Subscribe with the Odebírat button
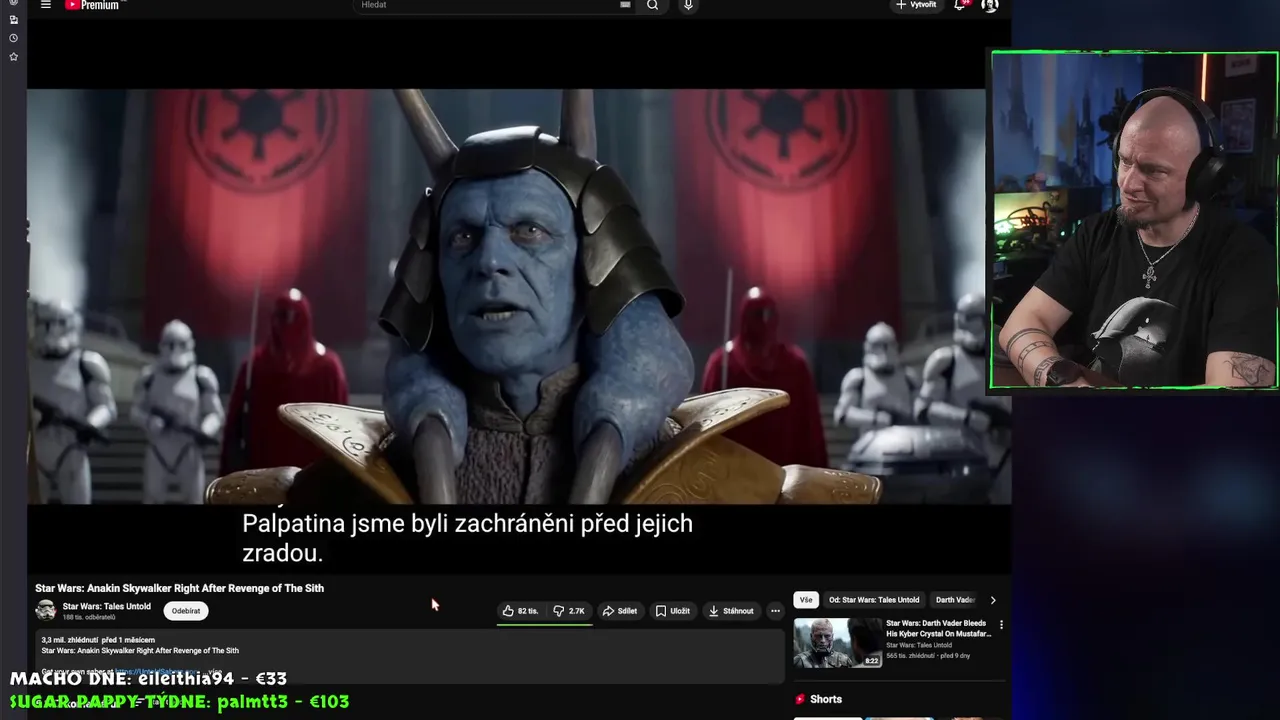The height and width of the screenshot is (720, 1280). coord(186,611)
